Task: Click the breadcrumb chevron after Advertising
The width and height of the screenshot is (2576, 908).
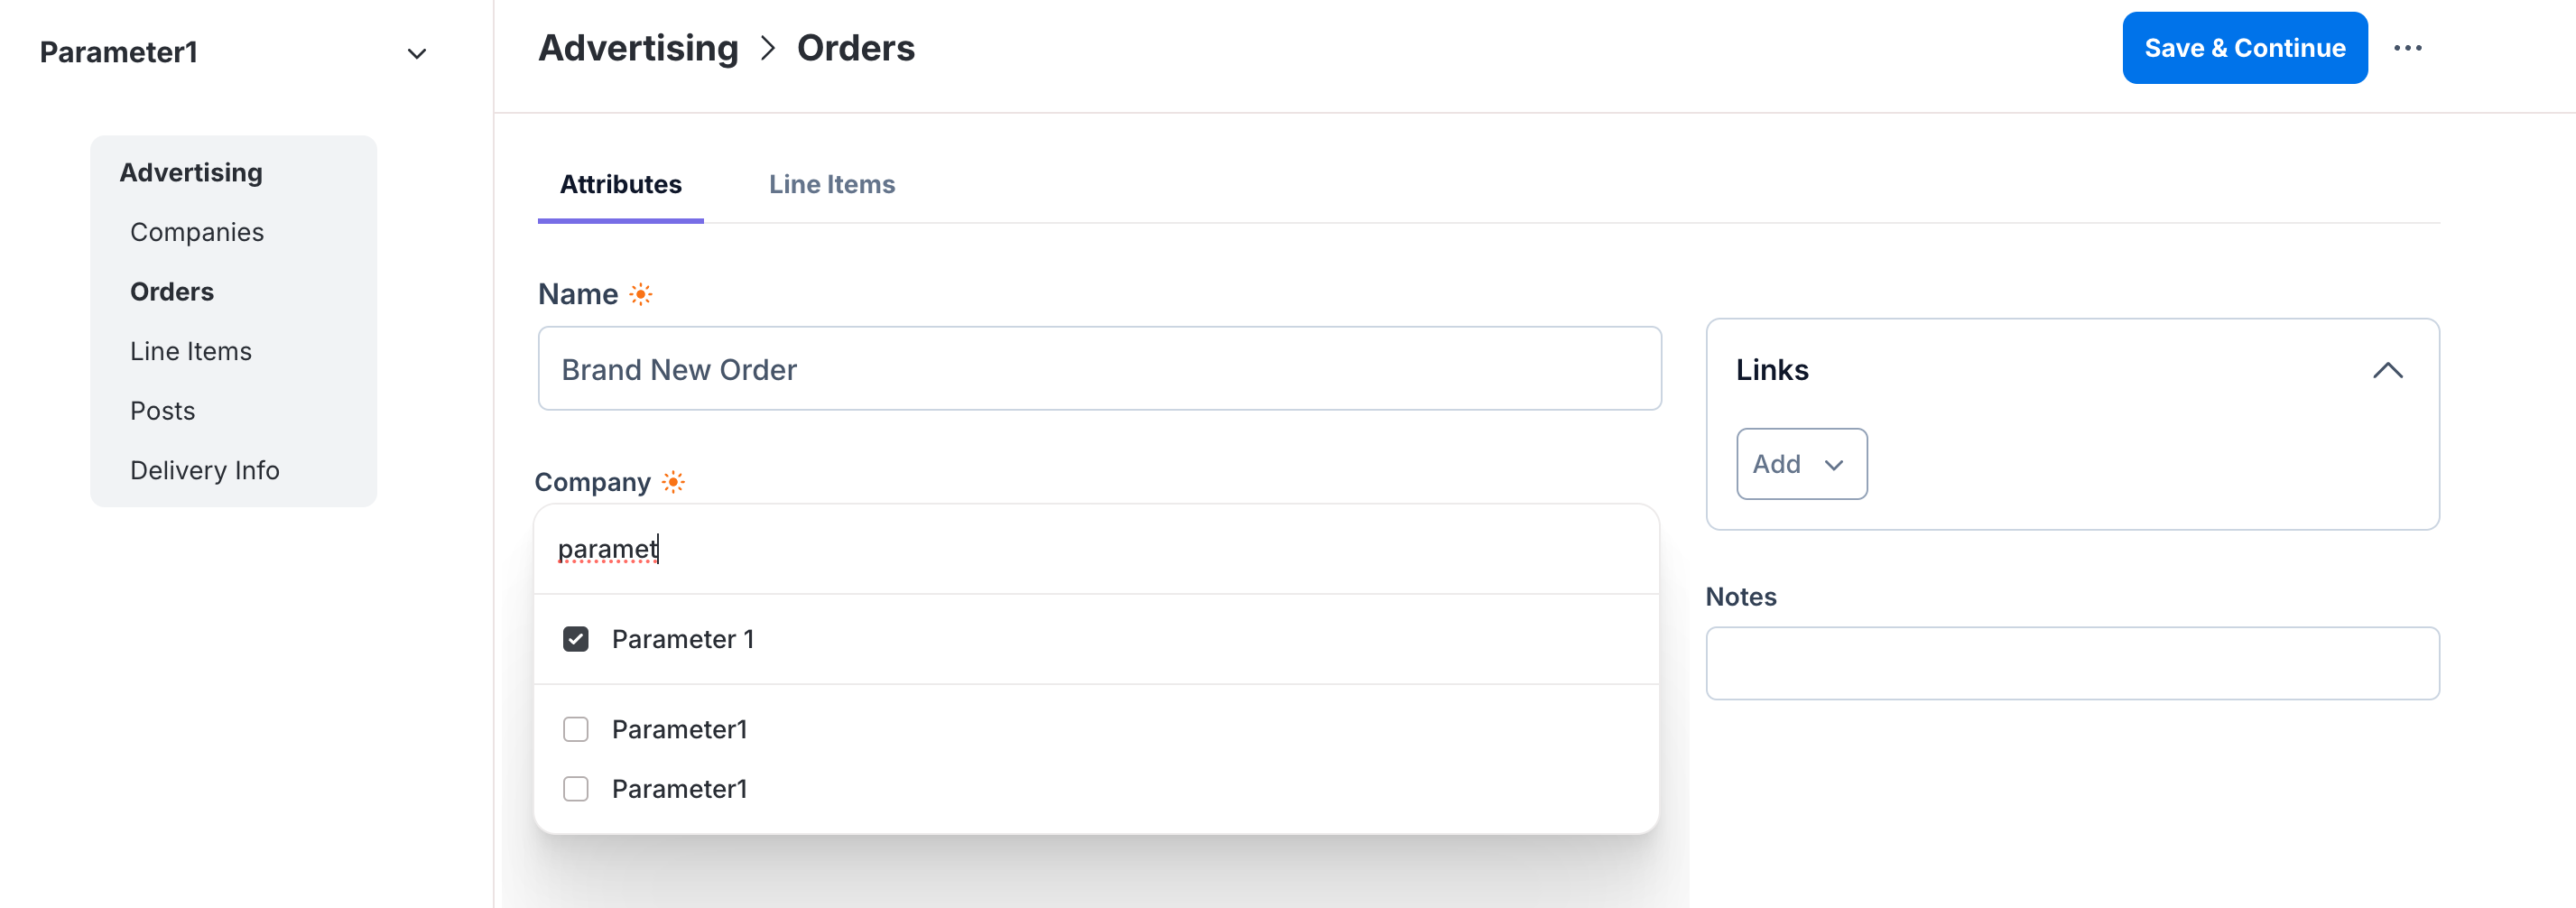Action: [x=767, y=48]
